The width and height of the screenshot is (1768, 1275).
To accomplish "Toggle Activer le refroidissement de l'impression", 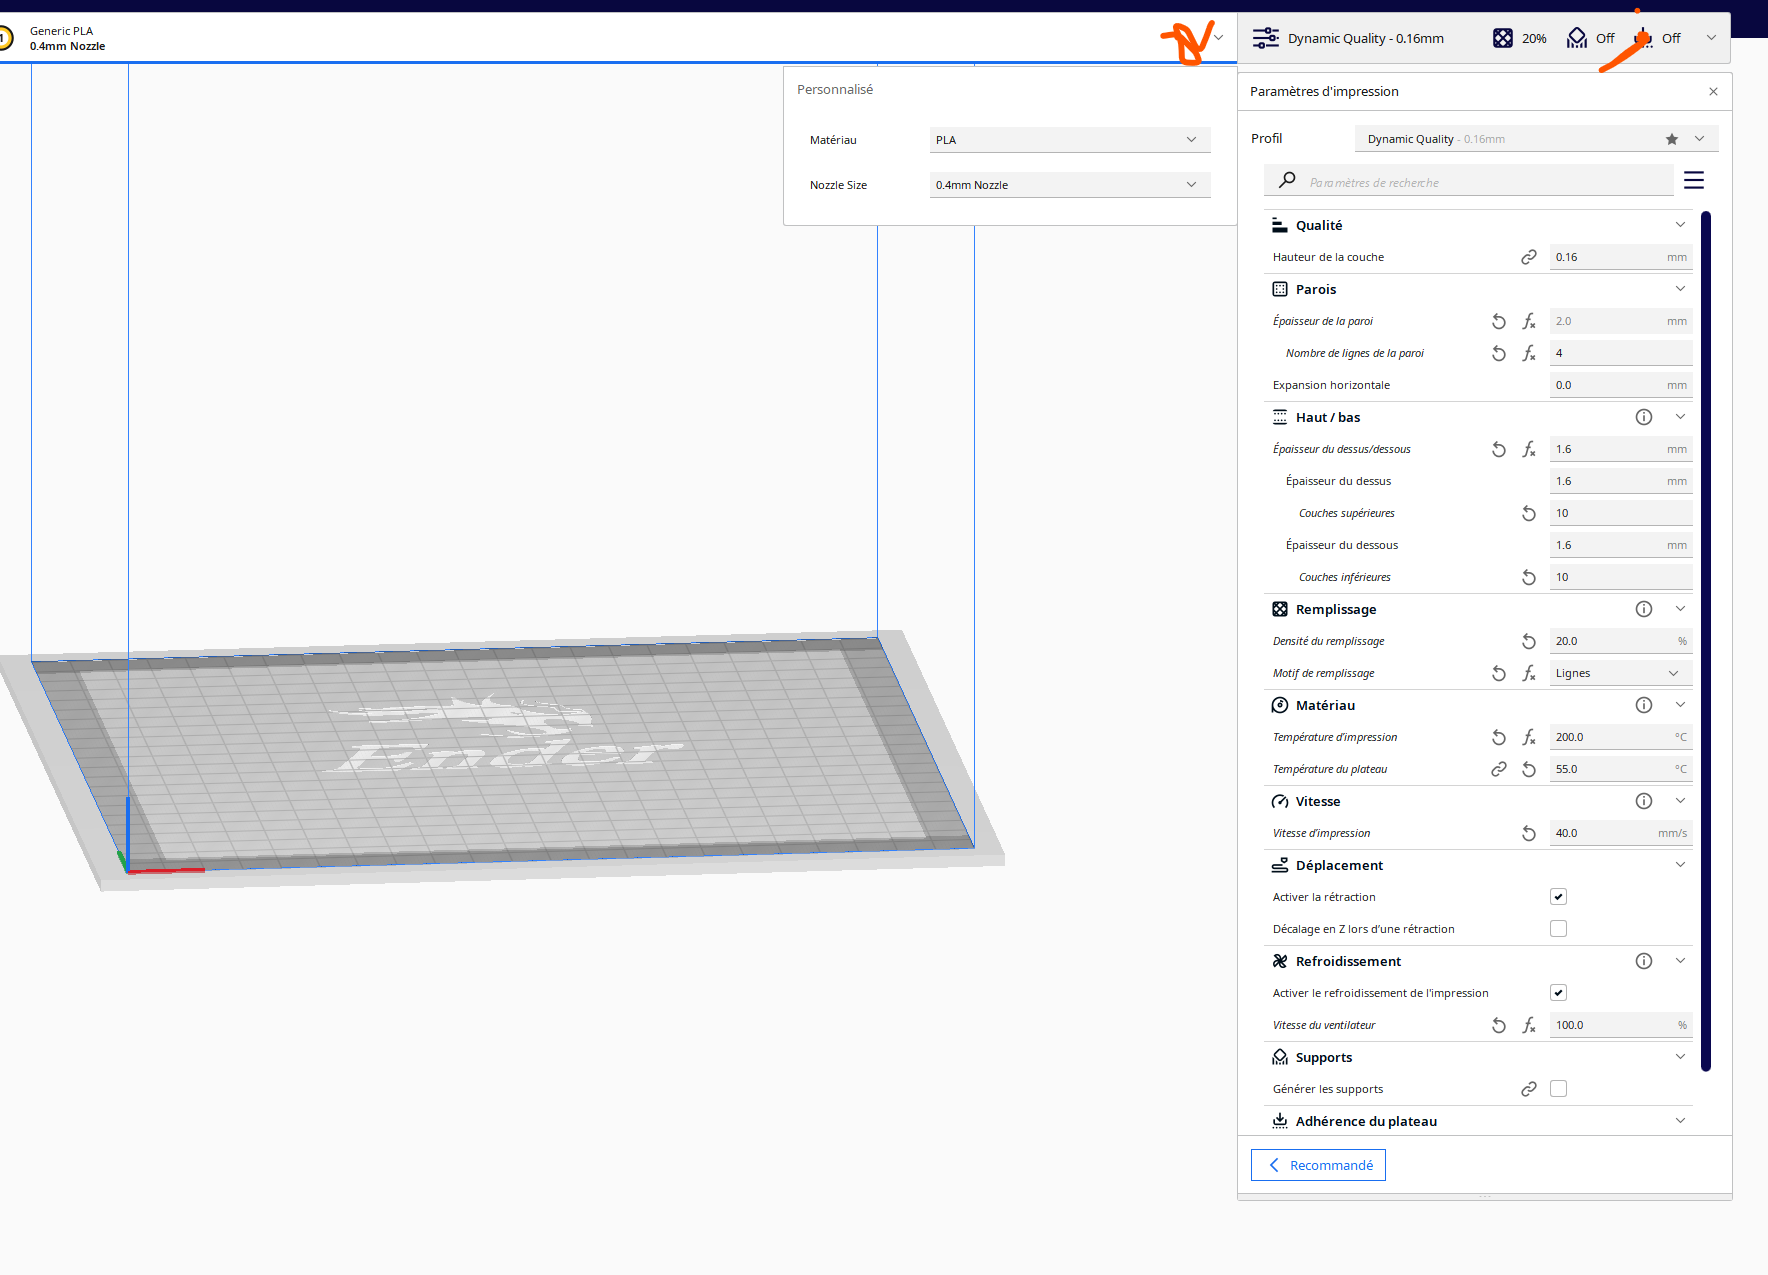I will (x=1558, y=993).
